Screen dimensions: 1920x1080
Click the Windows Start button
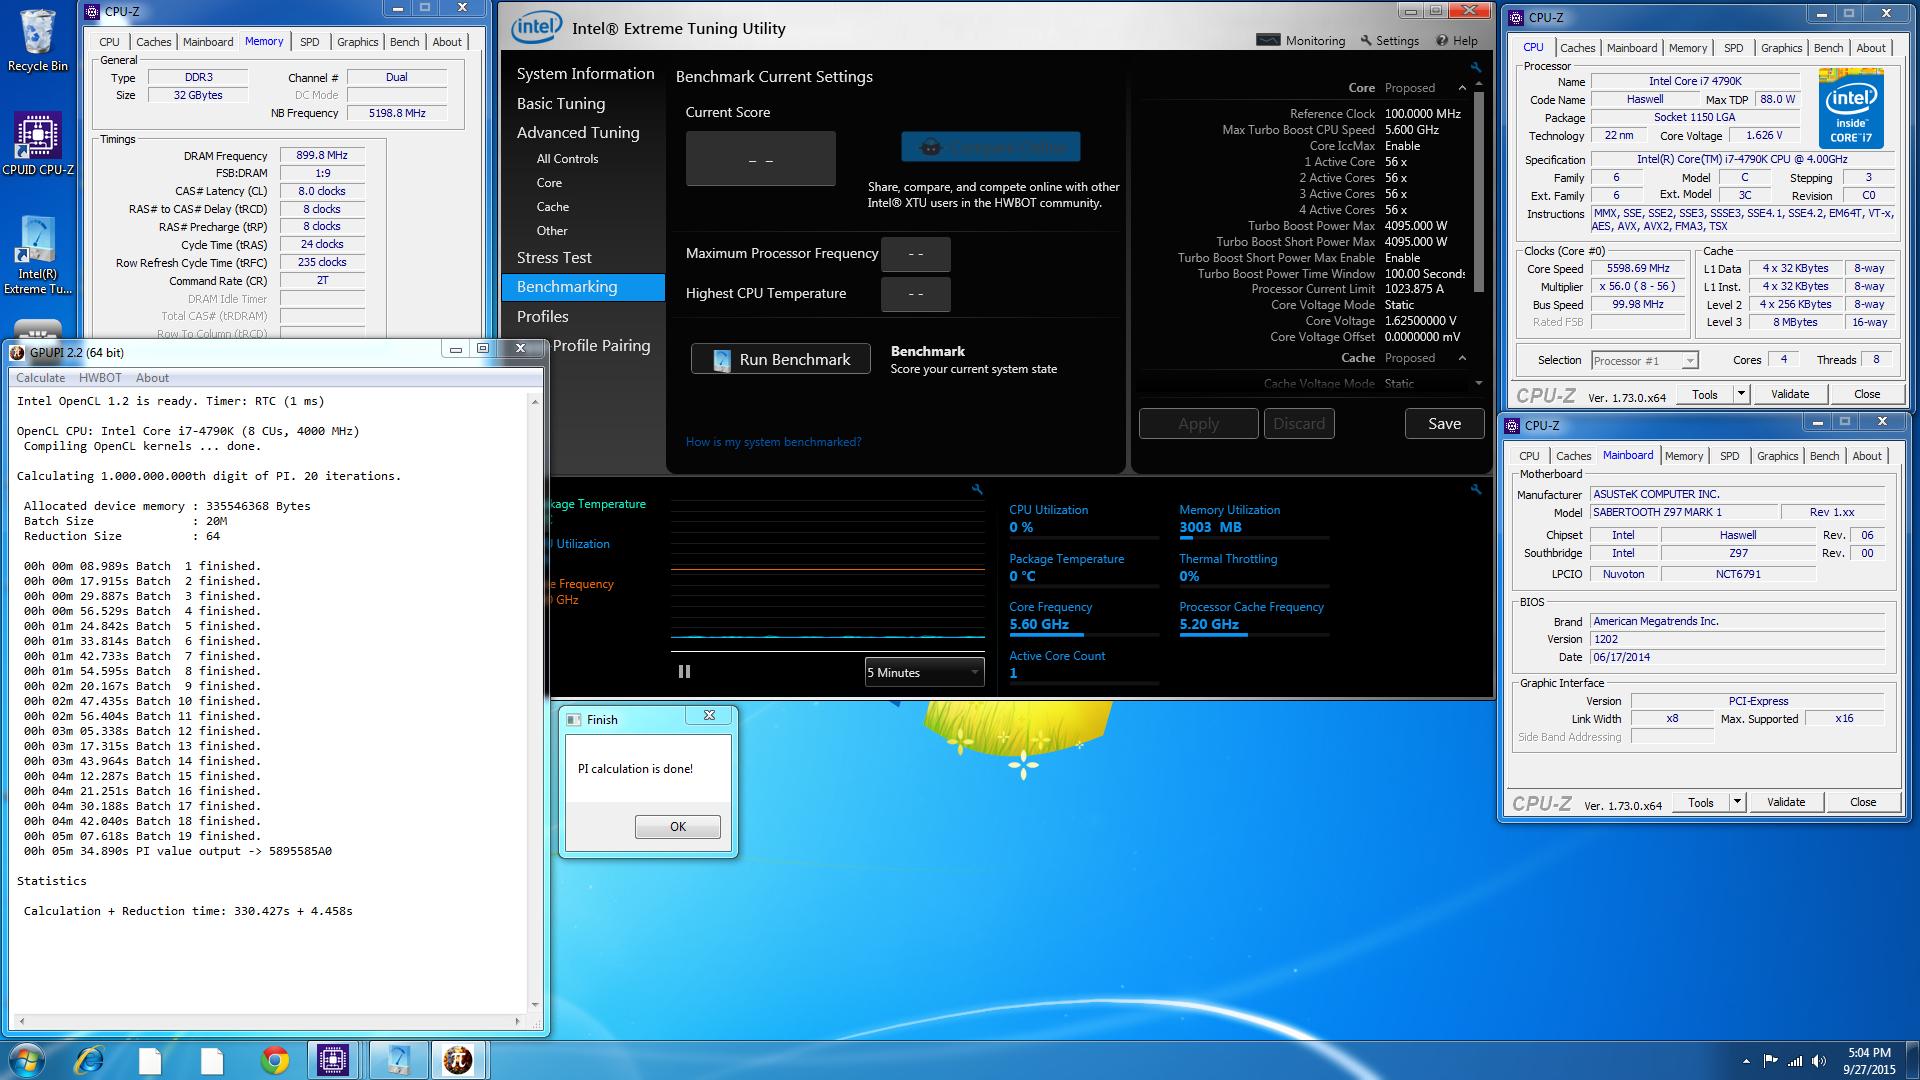click(x=27, y=1060)
